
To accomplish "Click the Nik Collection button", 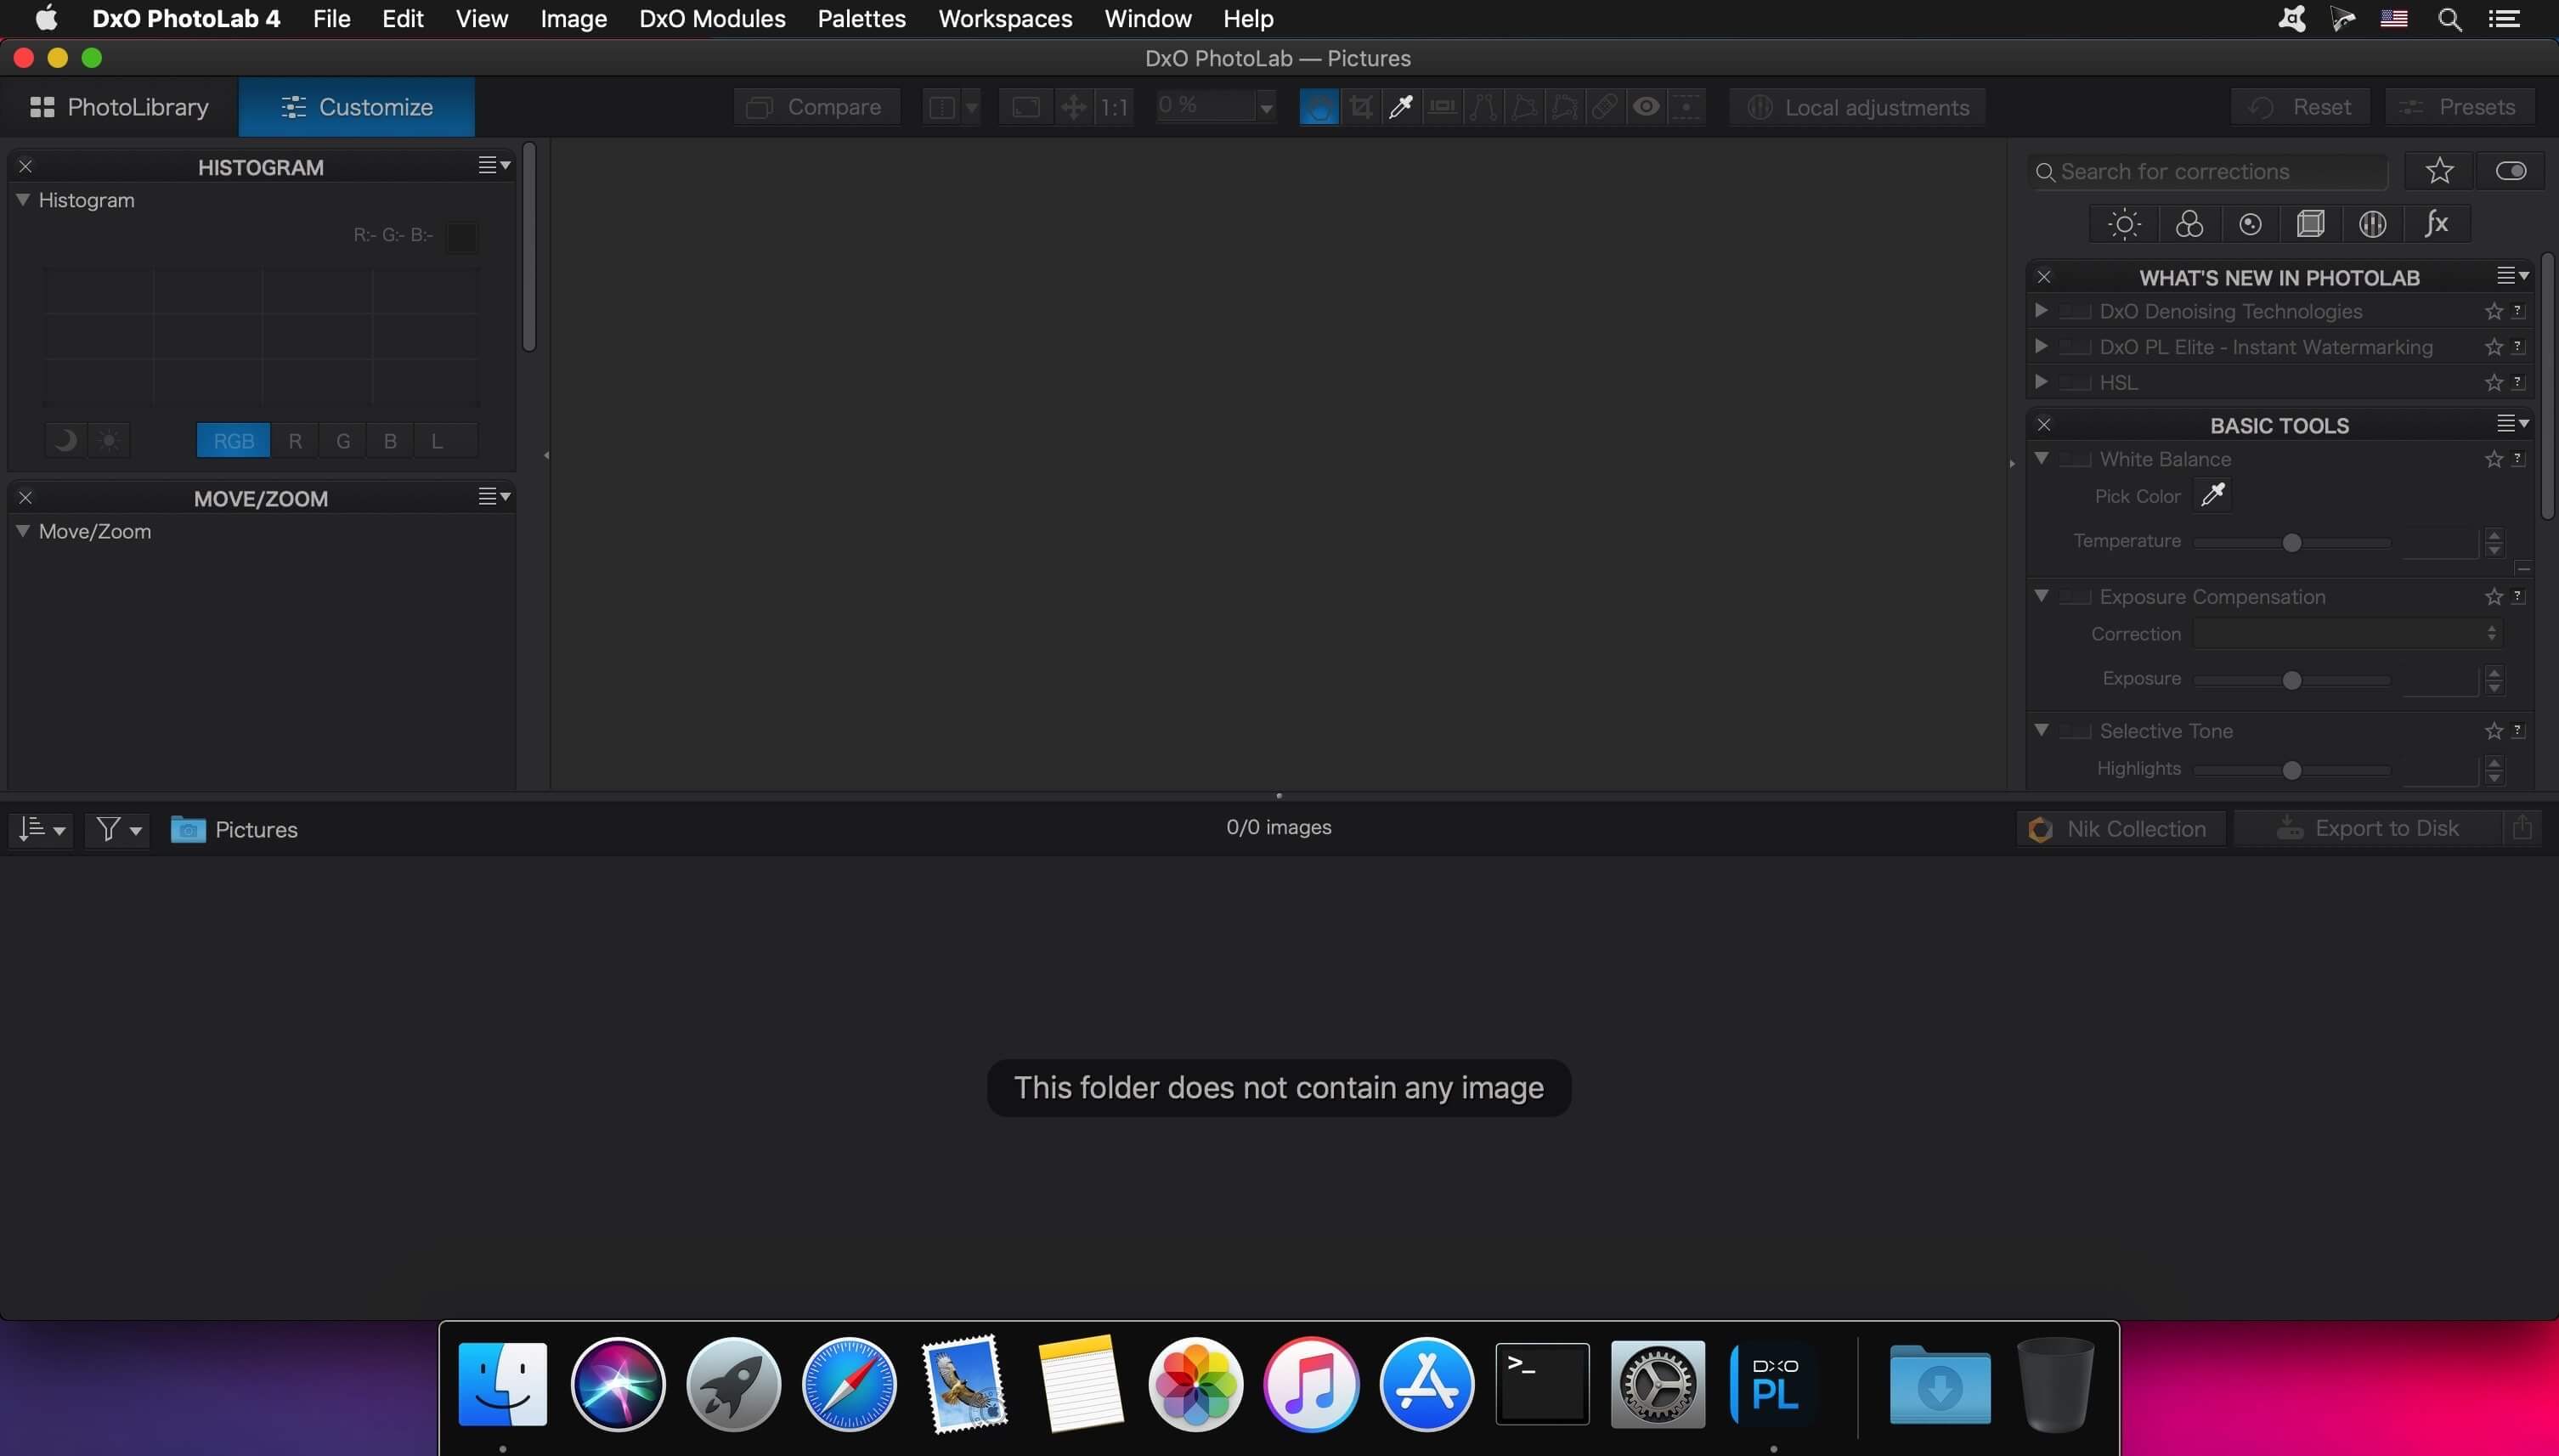I will tap(2120, 829).
